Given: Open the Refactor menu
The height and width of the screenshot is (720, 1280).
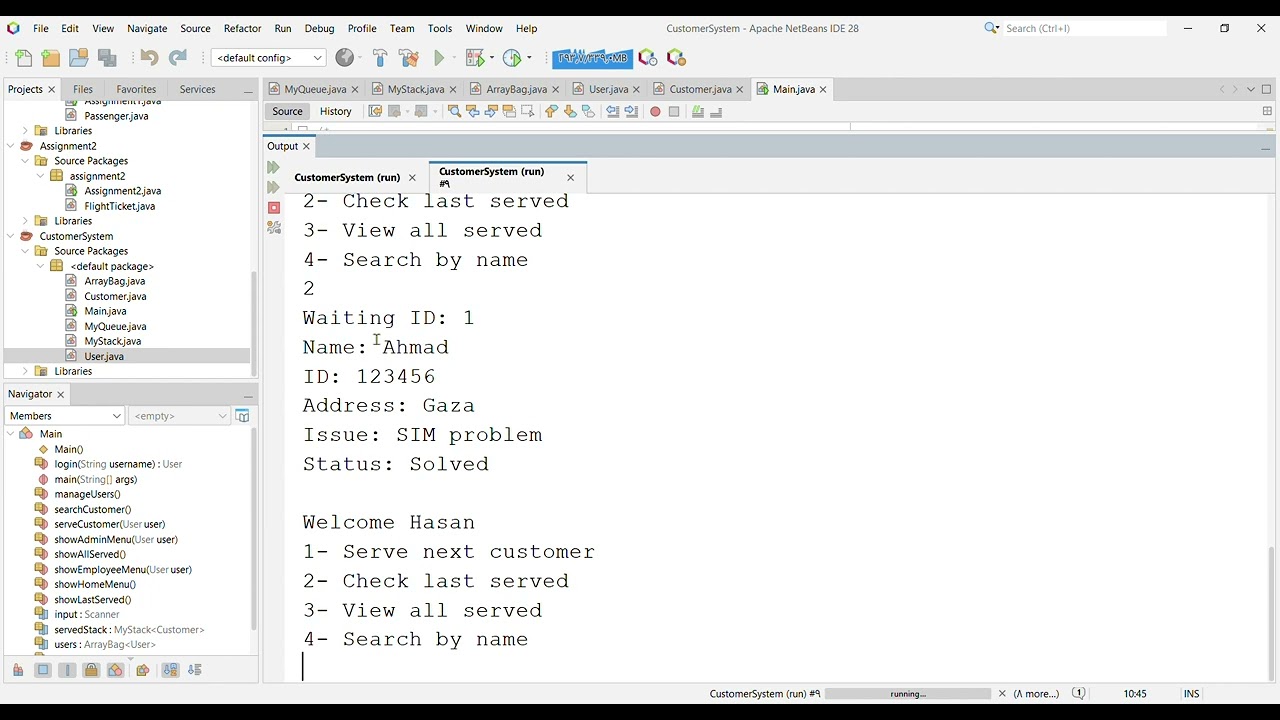Looking at the screenshot, I should pos(242,28).
